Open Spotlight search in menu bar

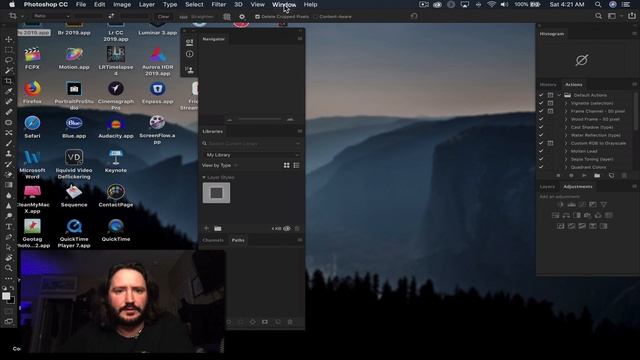click(x=598, y=4)
